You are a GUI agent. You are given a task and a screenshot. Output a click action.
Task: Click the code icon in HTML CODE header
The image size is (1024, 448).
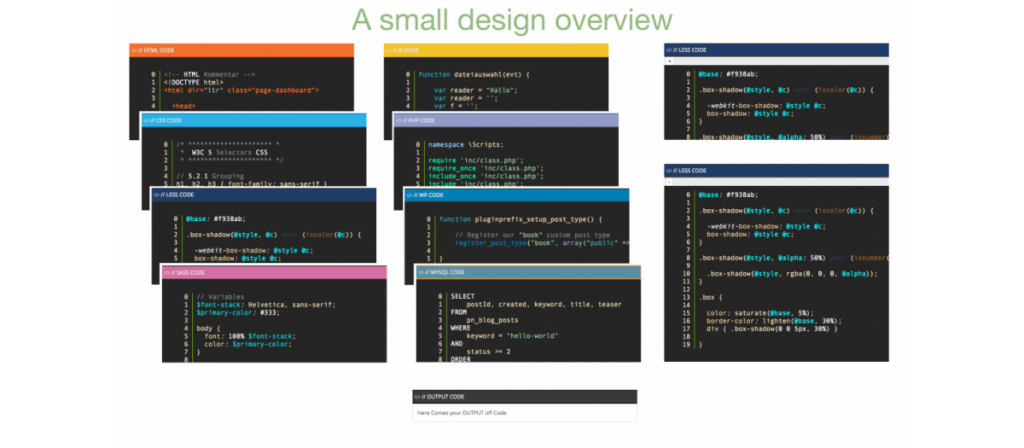click(134, 50)
